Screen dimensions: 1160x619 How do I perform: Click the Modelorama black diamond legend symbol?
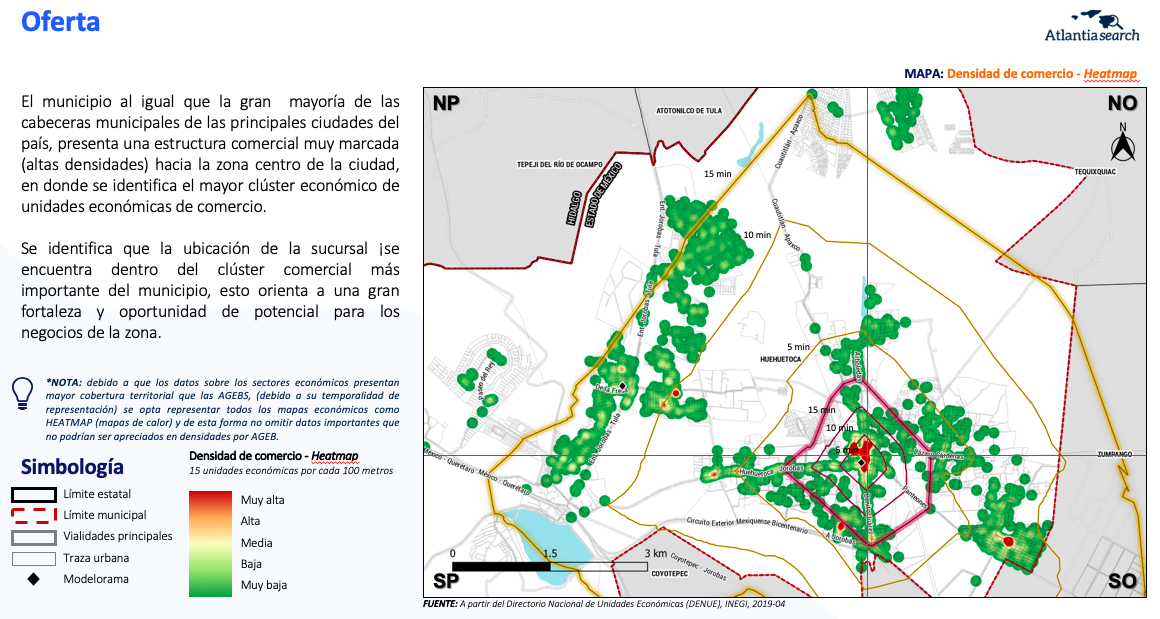point(33,579)
